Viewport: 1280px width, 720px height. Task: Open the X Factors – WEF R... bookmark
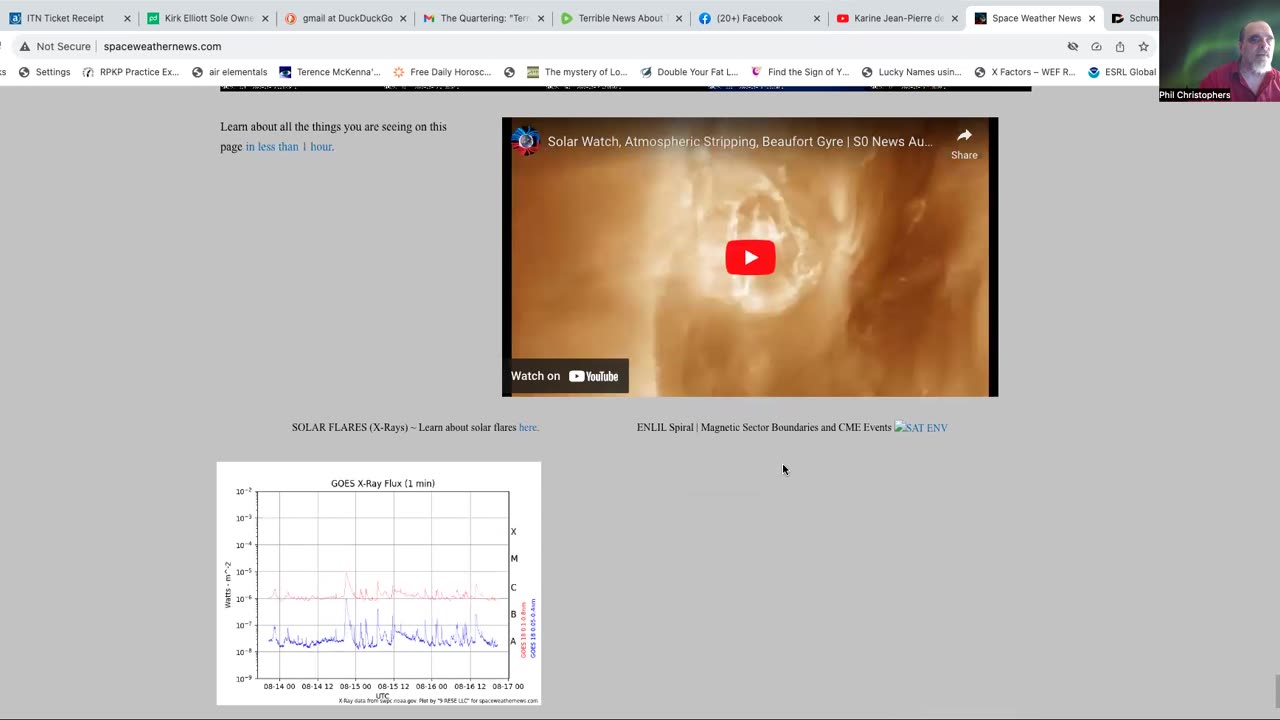[x=1024, y=72]
